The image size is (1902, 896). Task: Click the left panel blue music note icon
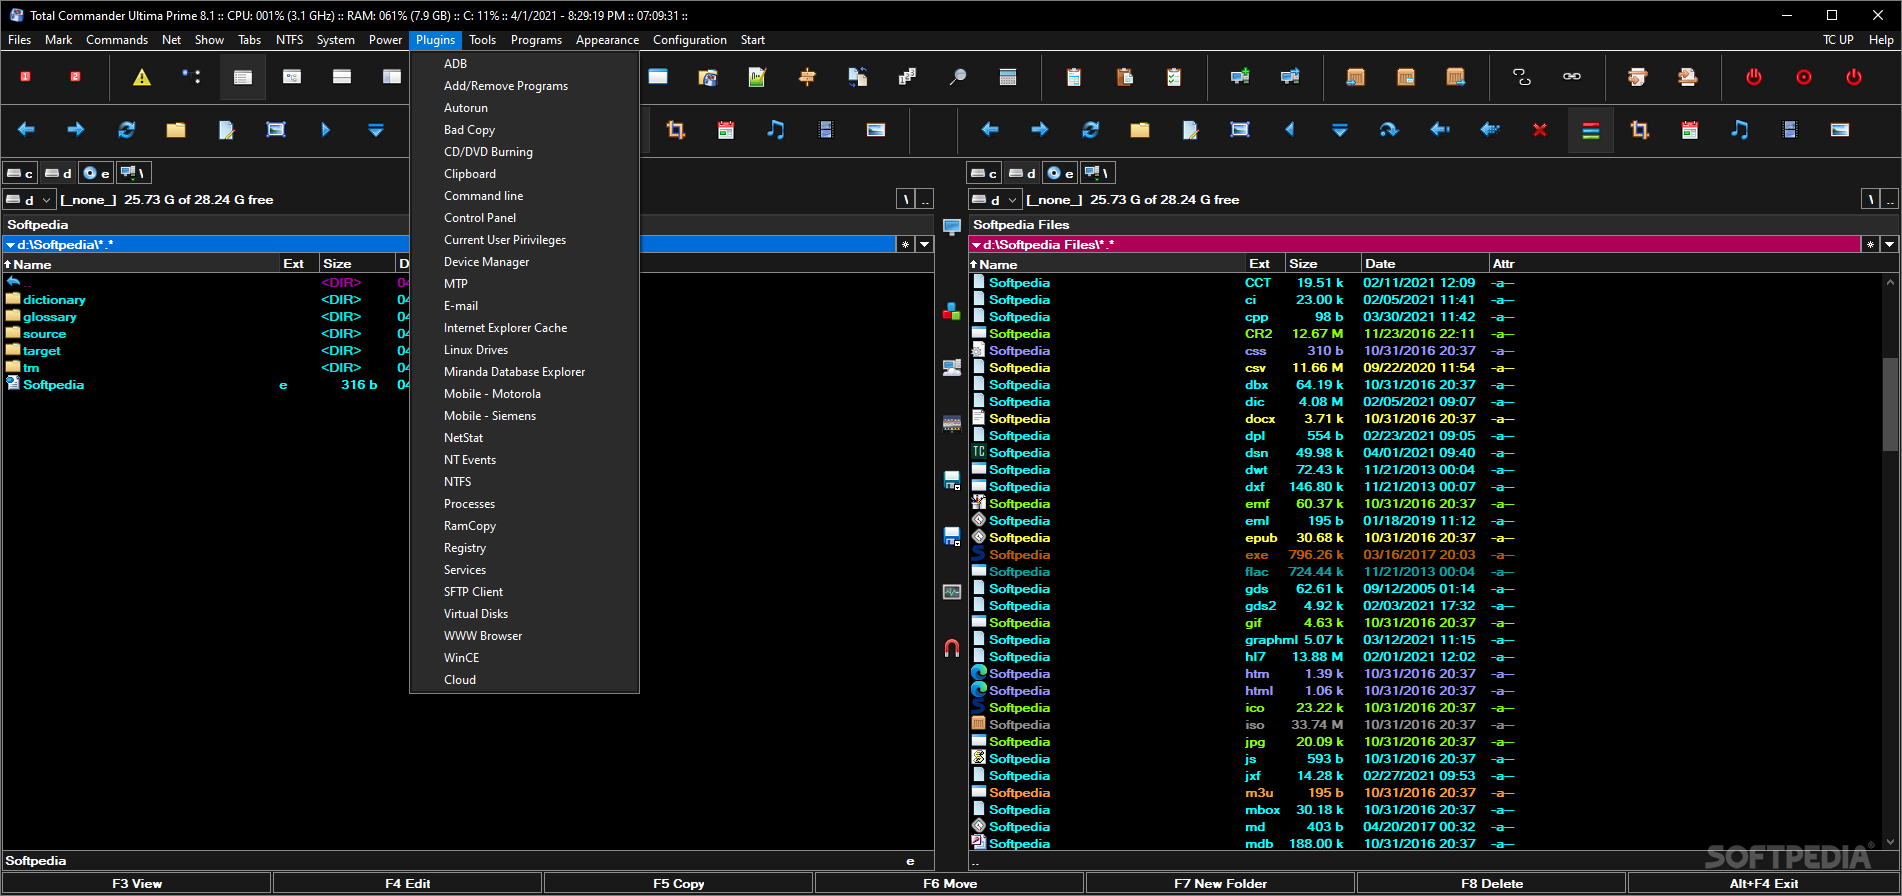(775, 130)
